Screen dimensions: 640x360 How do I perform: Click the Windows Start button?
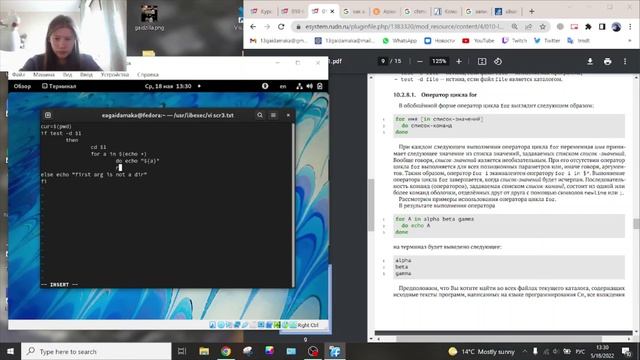(10, 351)
